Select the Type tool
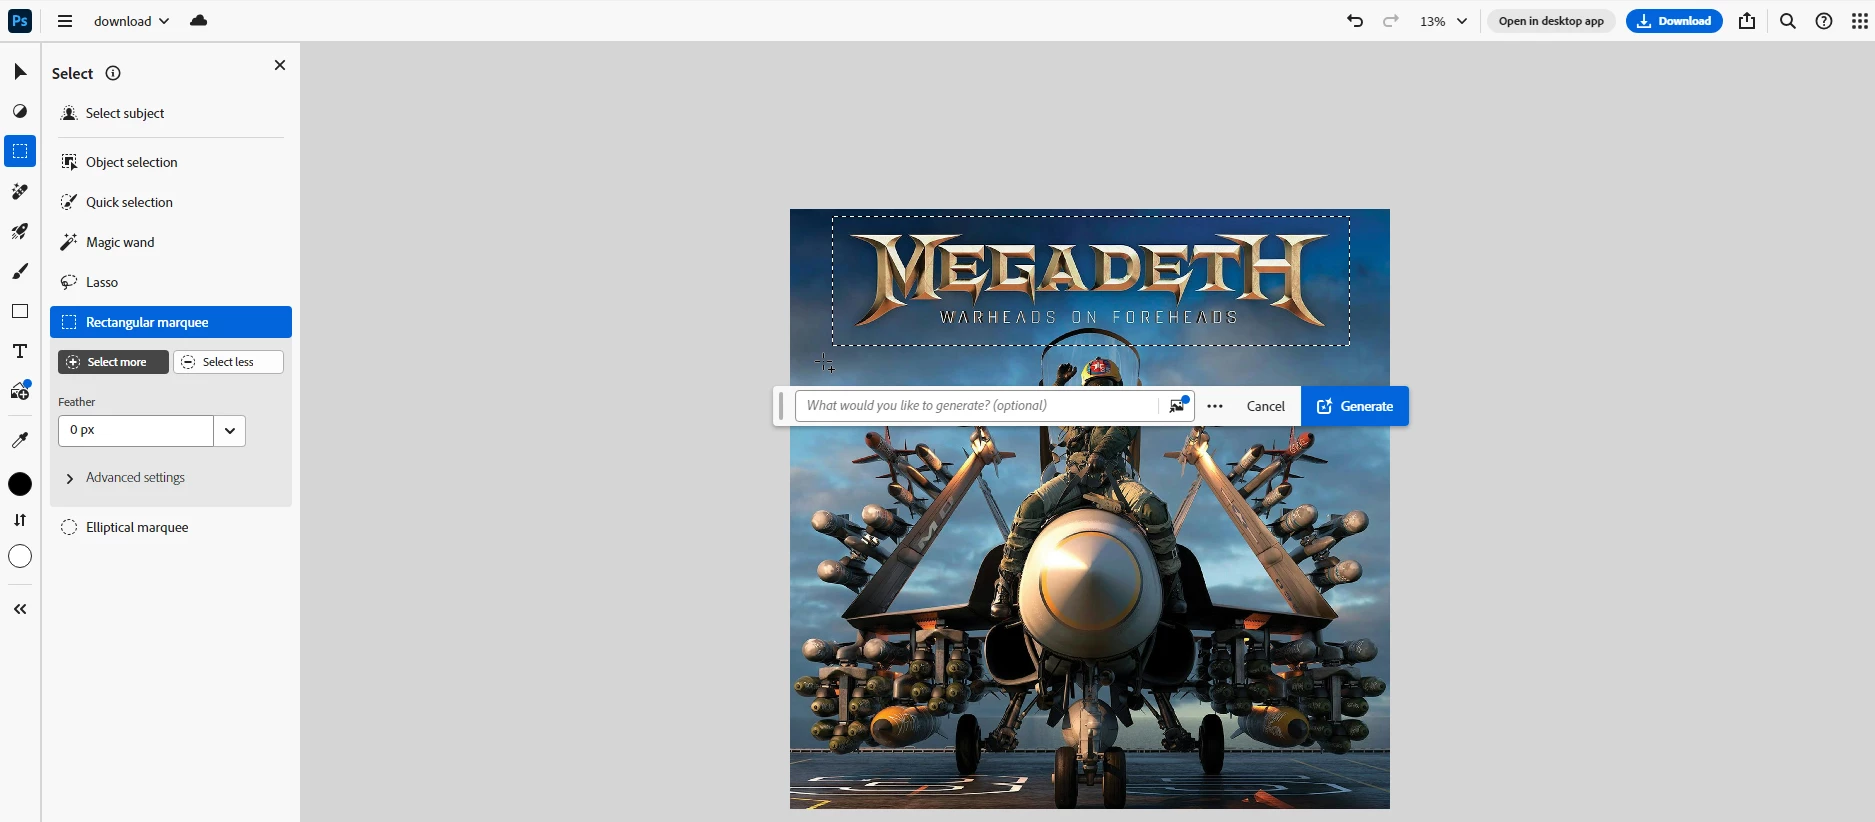The height and width of the screenshot is (822, 1875). [x=20, y=351]
